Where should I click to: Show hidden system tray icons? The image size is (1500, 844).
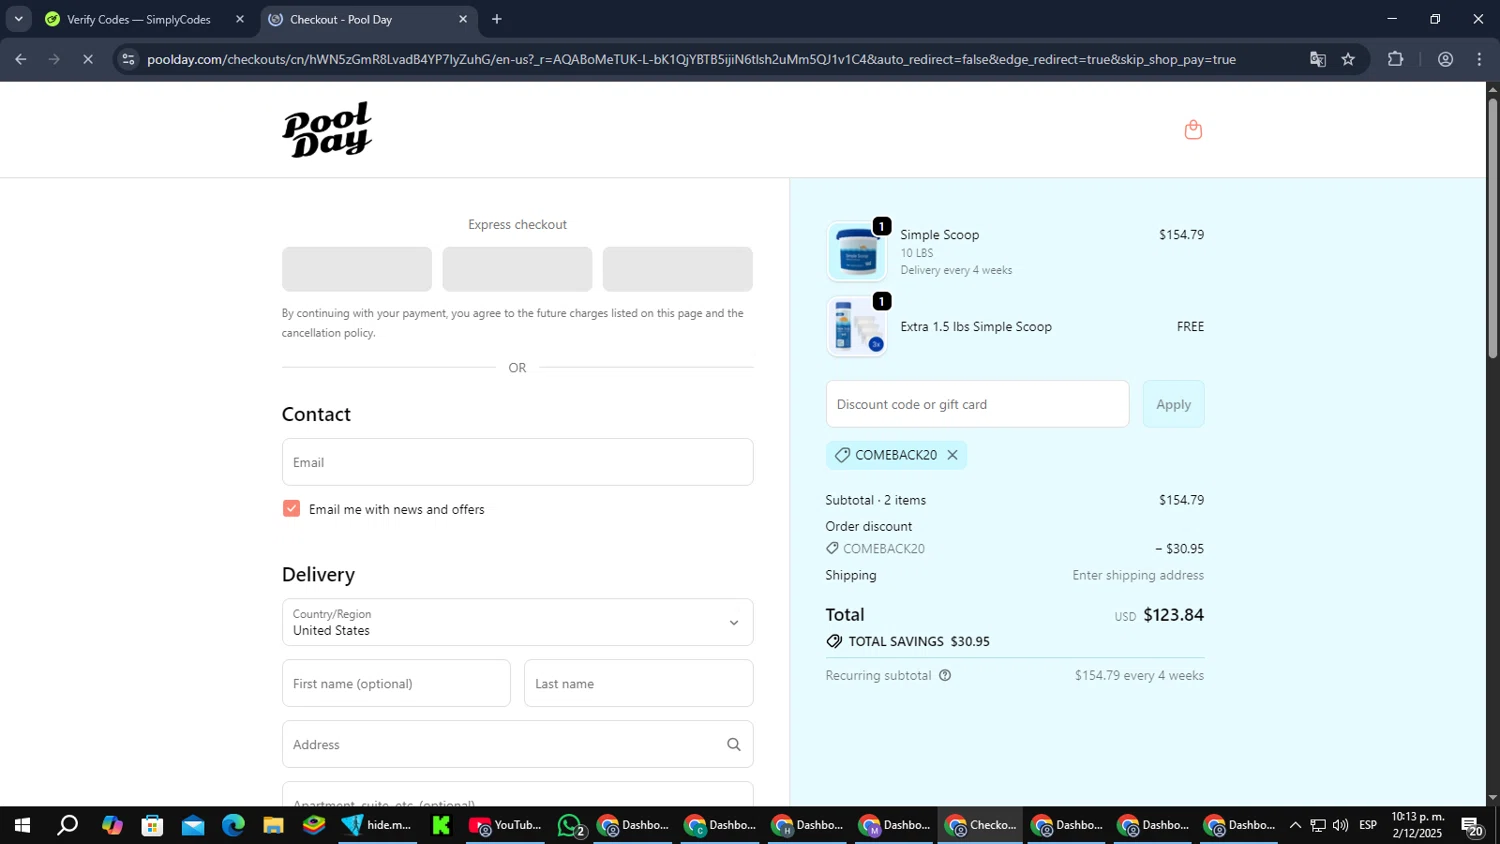pos(1294,825)
